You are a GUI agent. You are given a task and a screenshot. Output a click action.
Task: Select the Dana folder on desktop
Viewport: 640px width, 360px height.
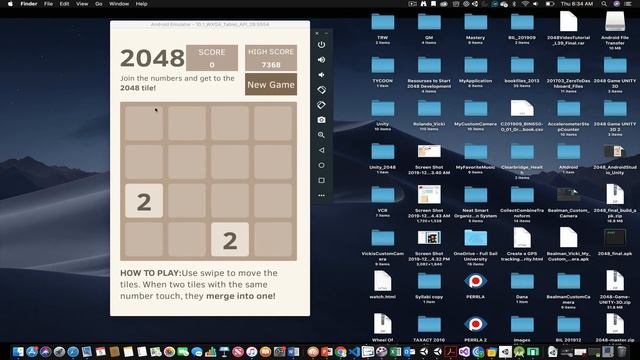(x=522, y=282)
